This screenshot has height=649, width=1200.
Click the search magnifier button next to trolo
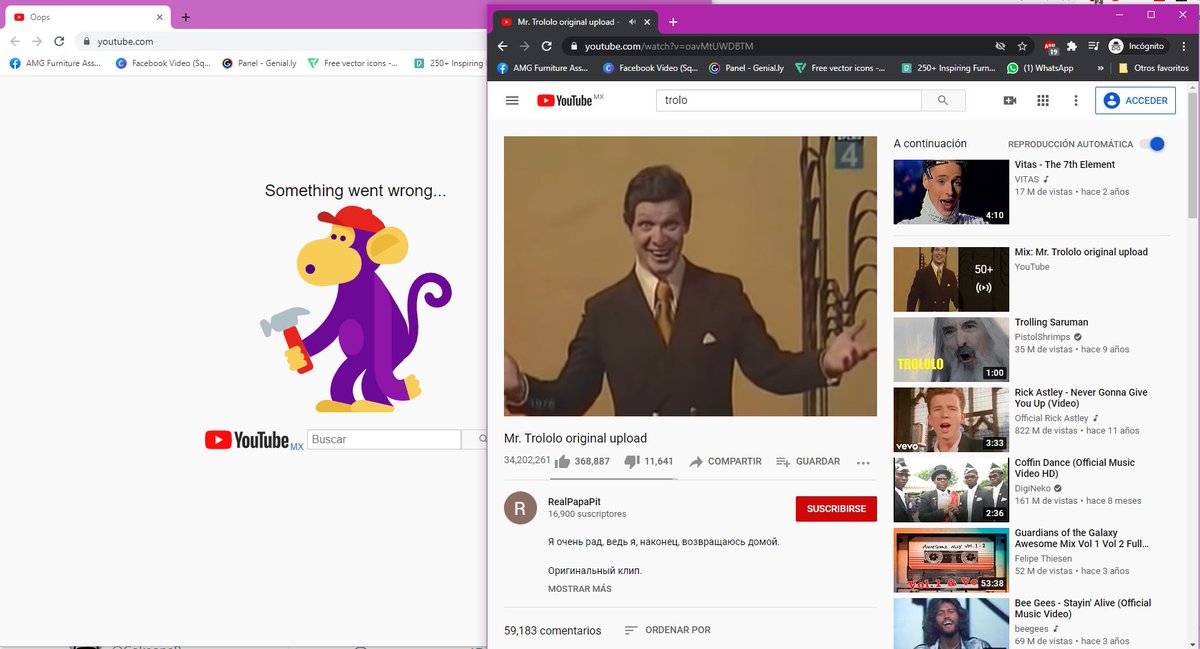943,100
